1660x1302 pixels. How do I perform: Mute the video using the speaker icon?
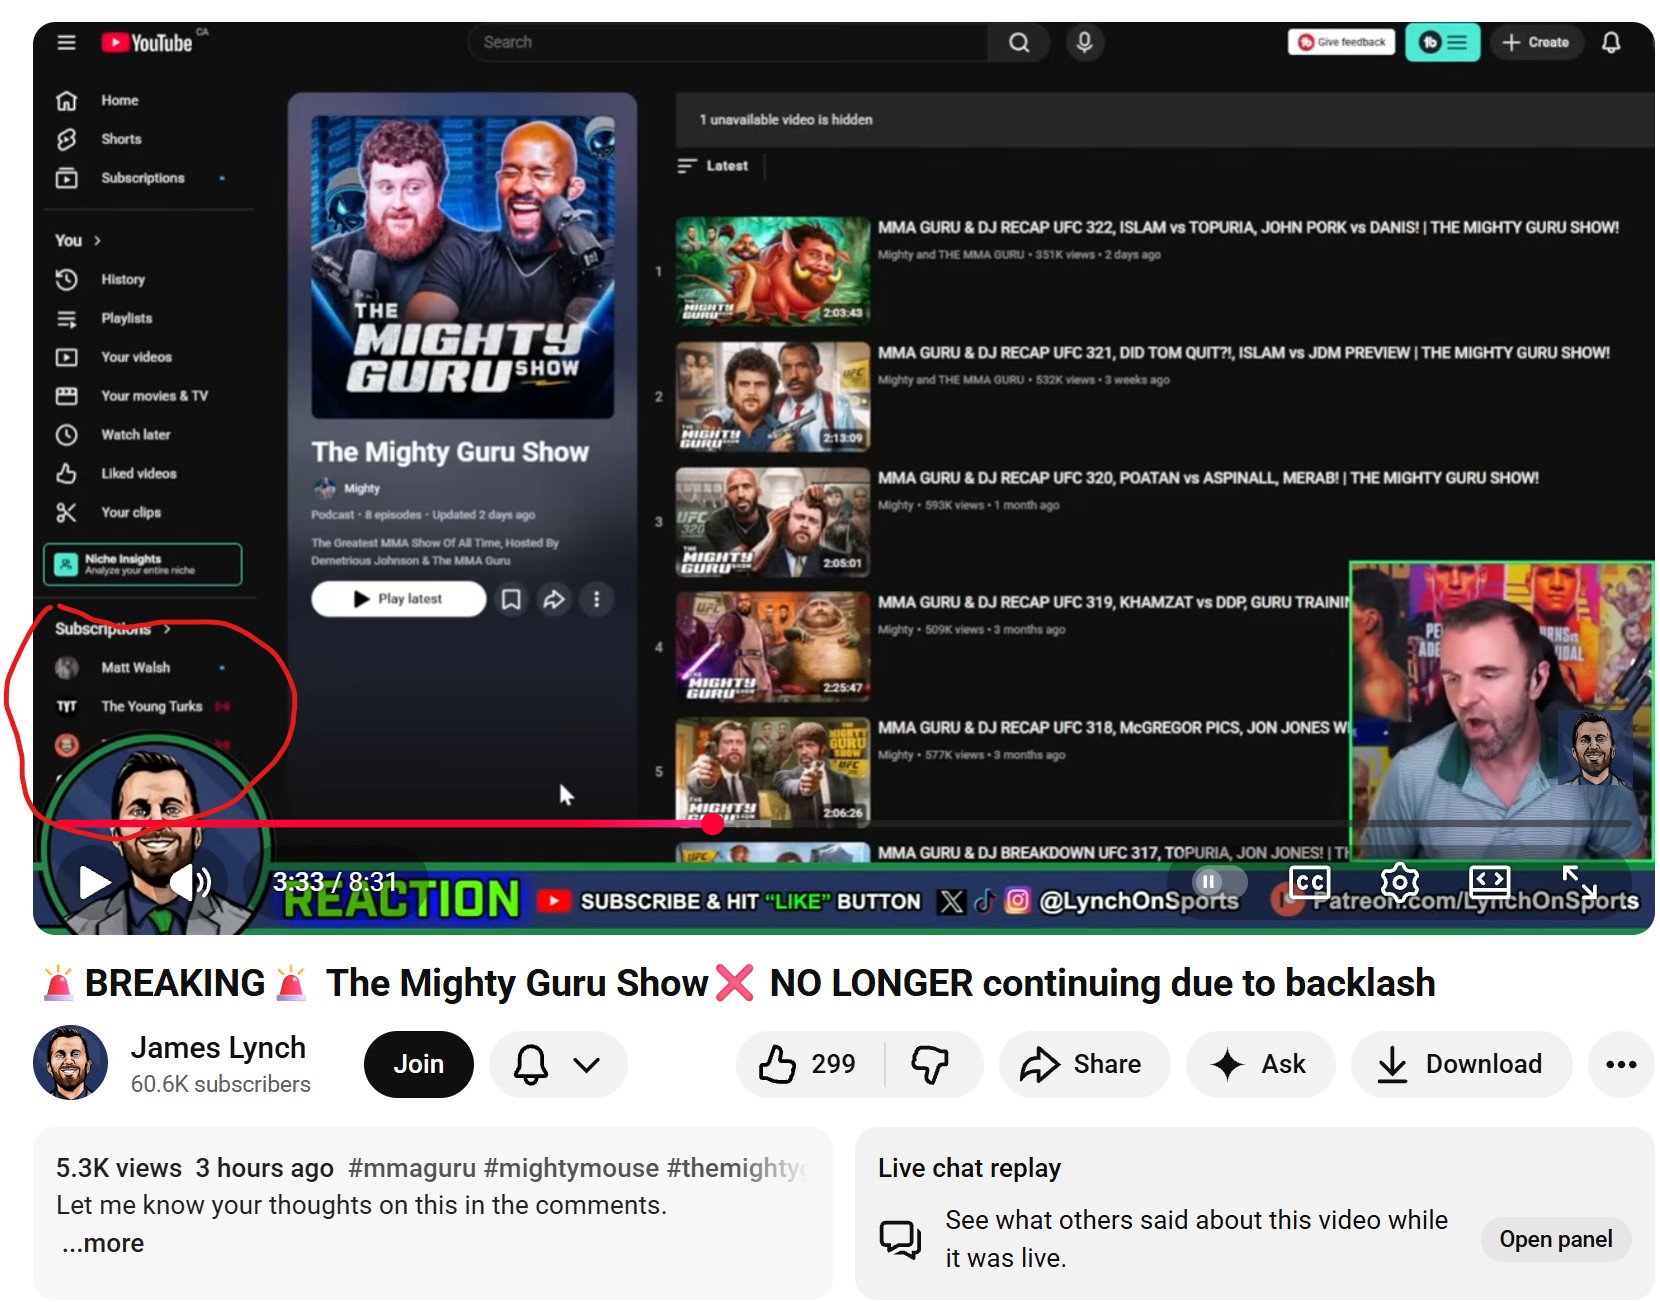tap(190, 882)
